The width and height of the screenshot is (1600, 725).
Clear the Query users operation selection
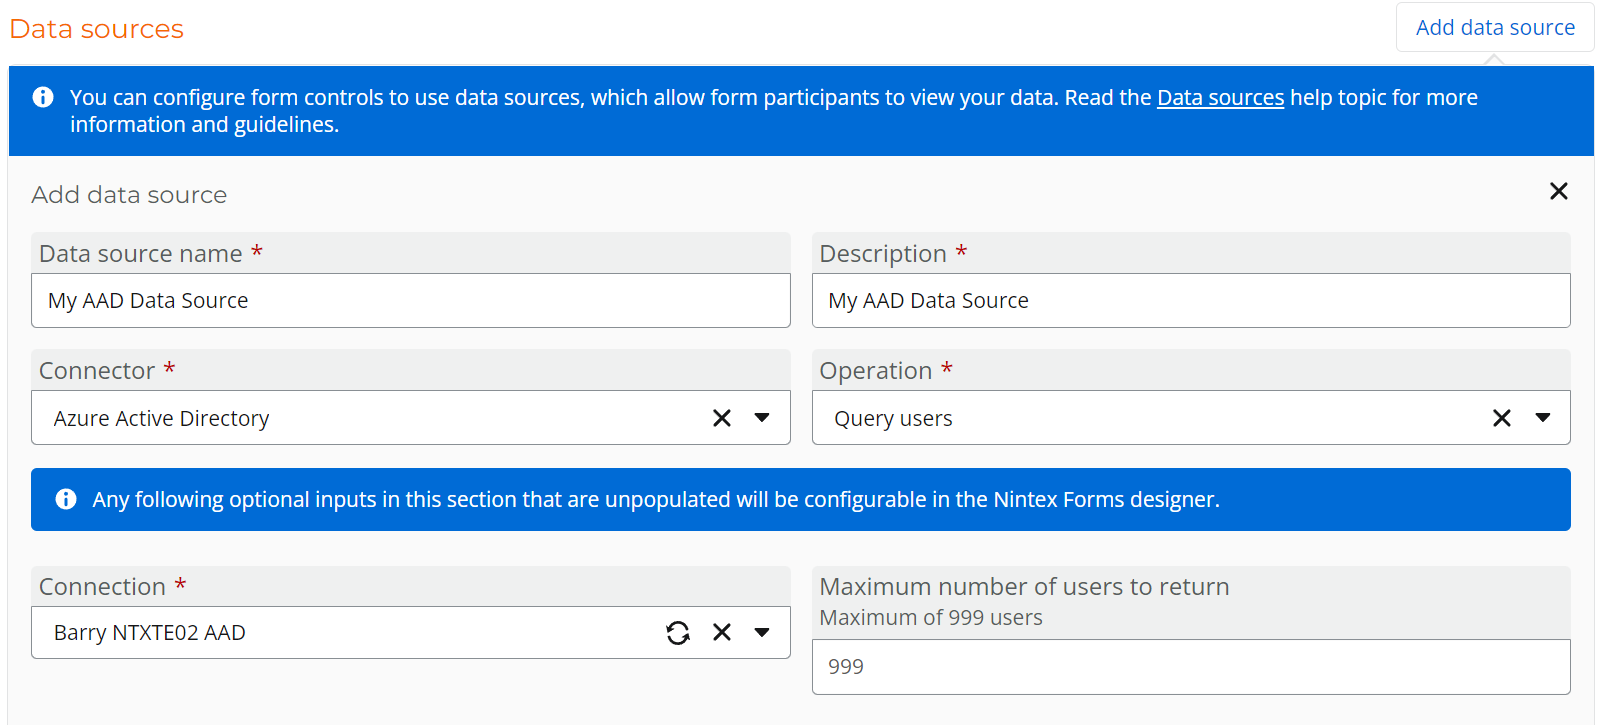(1502, 418)
